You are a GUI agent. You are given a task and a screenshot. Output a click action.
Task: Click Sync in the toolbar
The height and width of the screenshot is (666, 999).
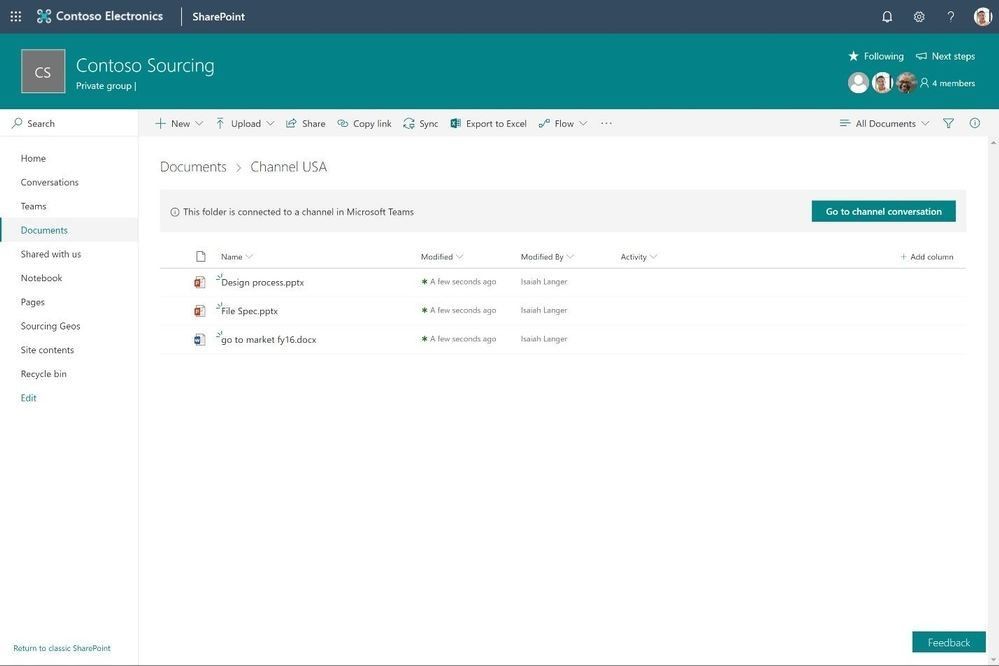click(420, 124)
